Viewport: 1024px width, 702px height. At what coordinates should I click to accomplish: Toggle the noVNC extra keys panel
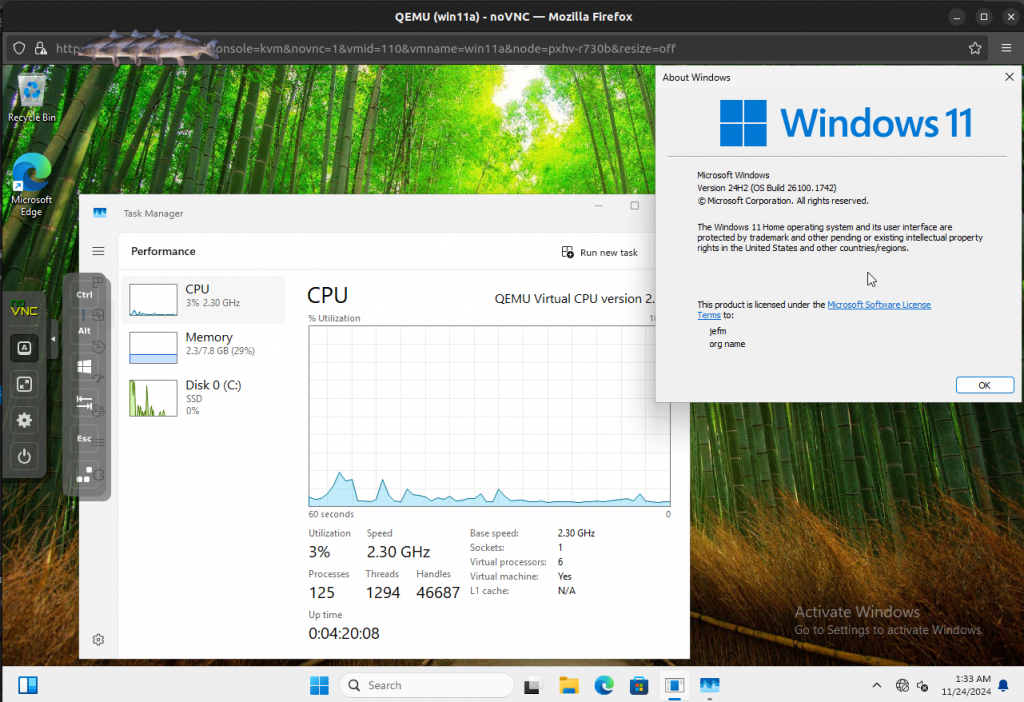[x=24, y=348]
